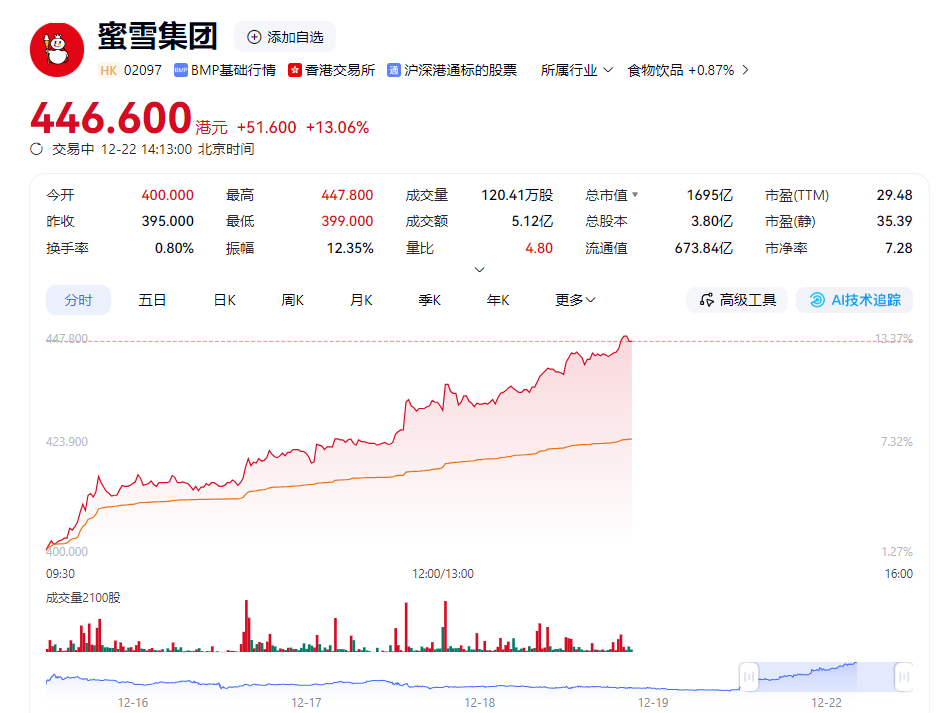
Task: Click the AI技术追踪 spiral icon
Action: click(x=817, y=300)
